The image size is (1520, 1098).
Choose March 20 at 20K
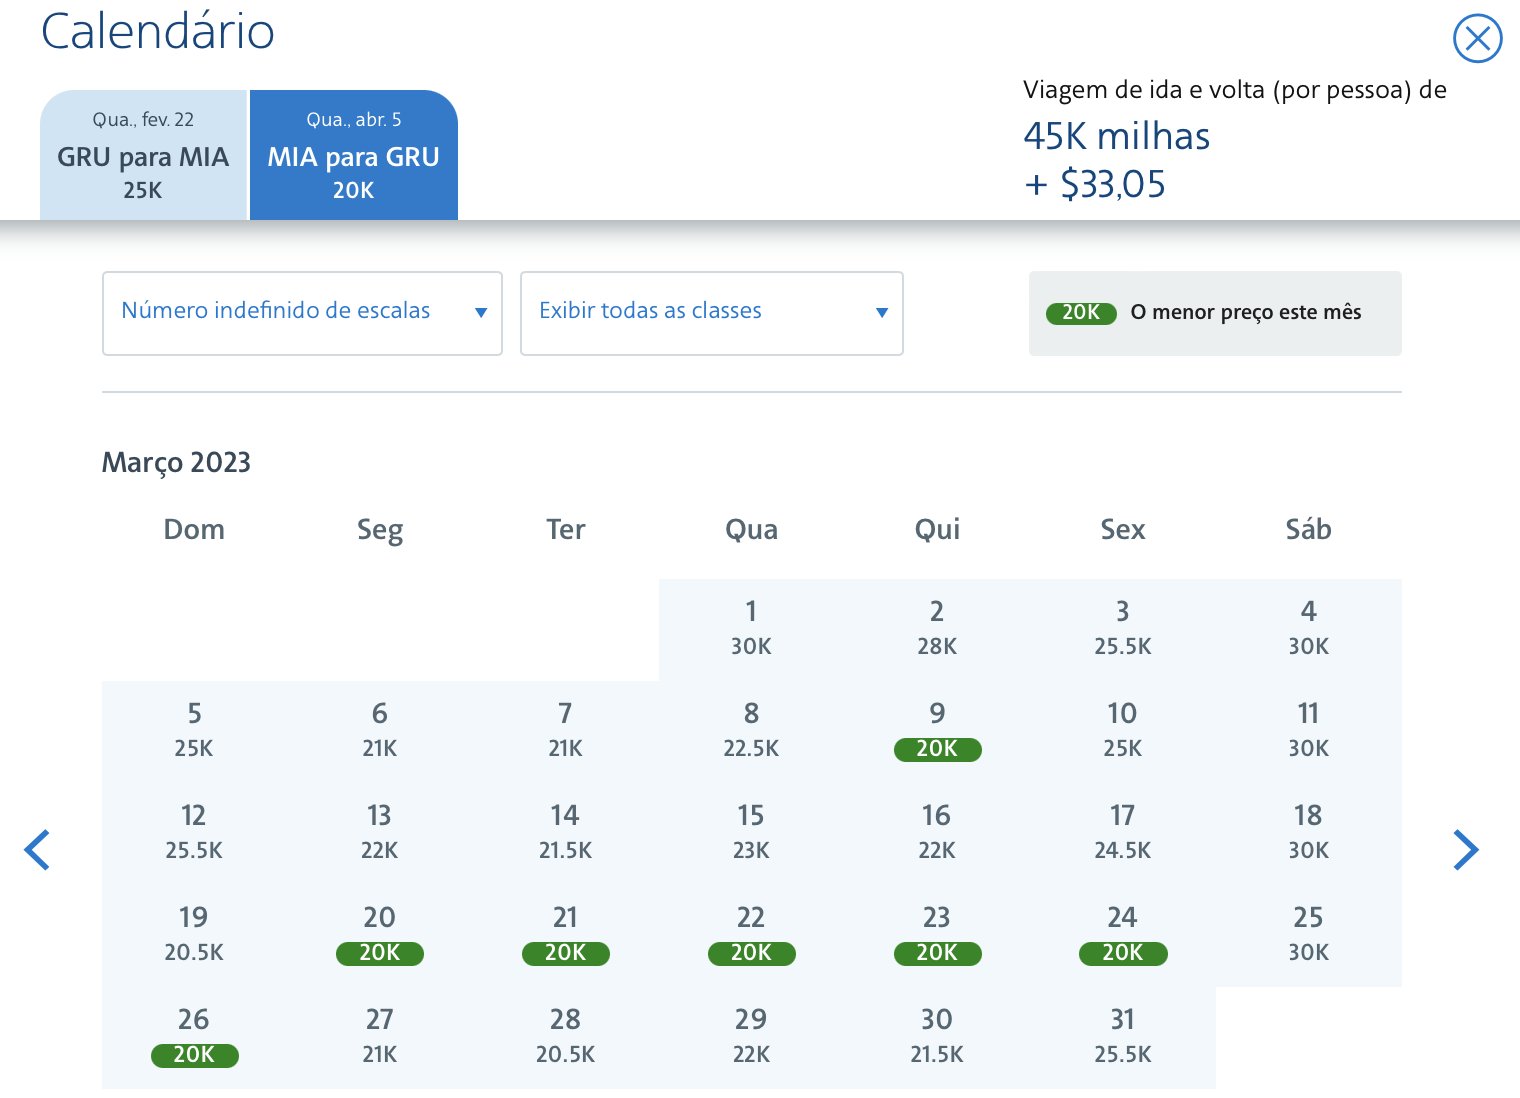380,935
